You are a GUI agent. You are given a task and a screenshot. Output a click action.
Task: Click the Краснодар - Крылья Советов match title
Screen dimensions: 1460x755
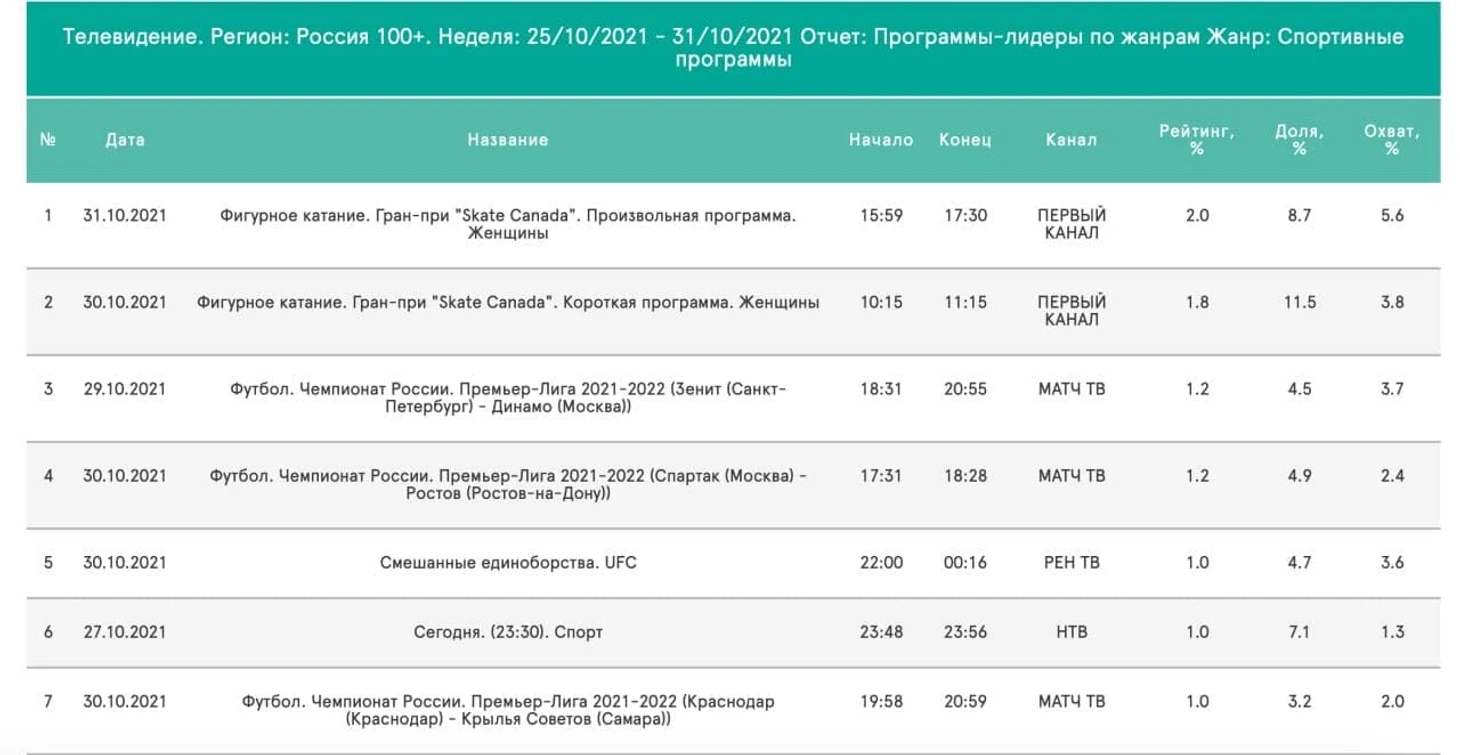[x=508, y=710]
